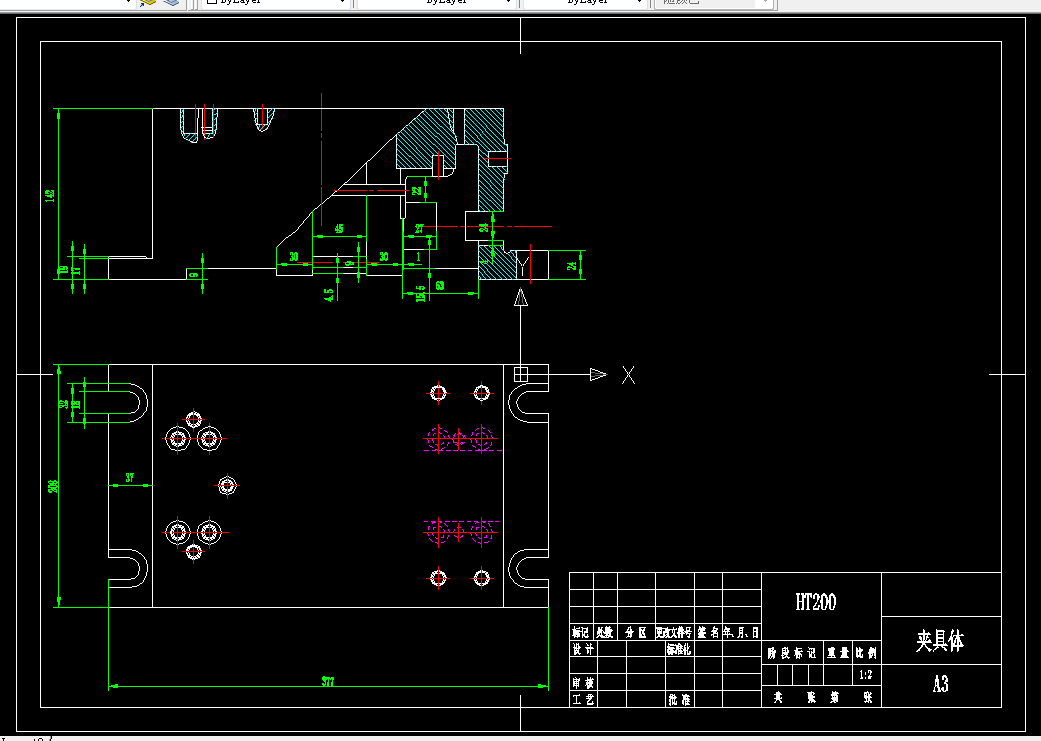Open the color control ByLayer dropdown with swatch
Viewport: 1041px width, 741px height.
276,3
